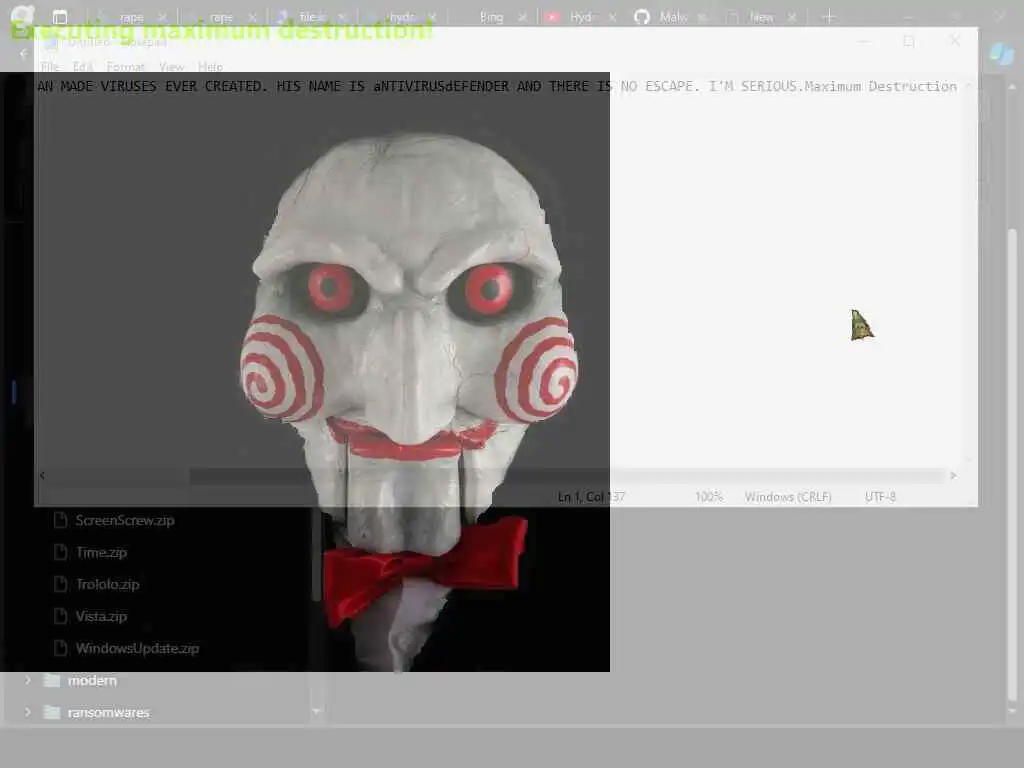Open the View menu in Notepad
1024x768 pixels.
pyautogui.click(x=172, y=67)
